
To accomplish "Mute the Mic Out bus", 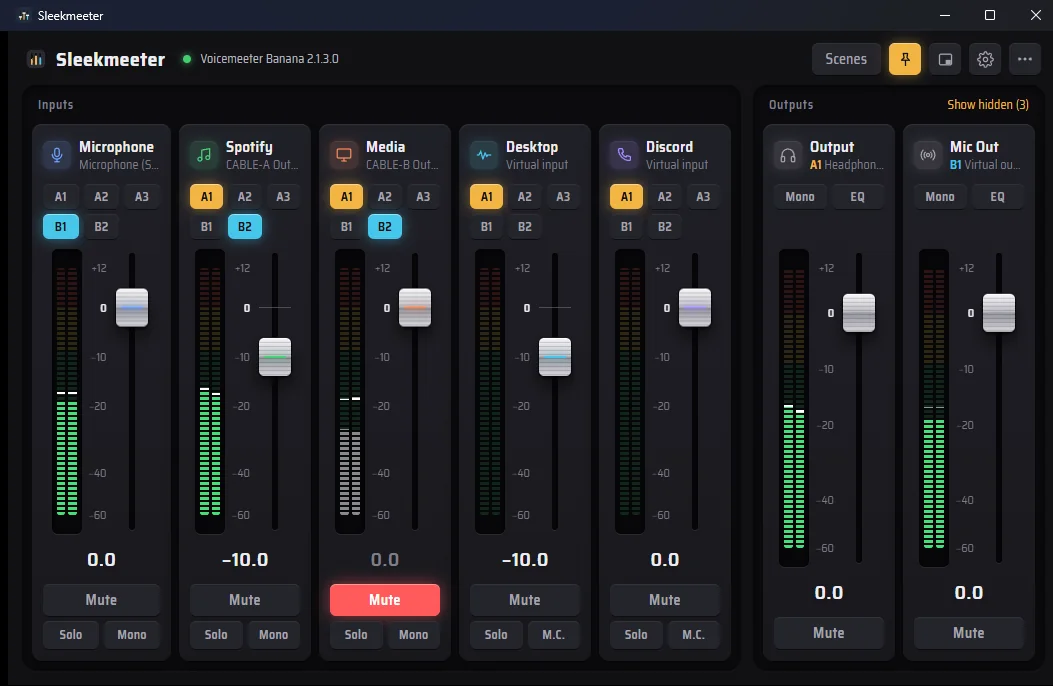I will pyautogui.click(x=968, y=633).
